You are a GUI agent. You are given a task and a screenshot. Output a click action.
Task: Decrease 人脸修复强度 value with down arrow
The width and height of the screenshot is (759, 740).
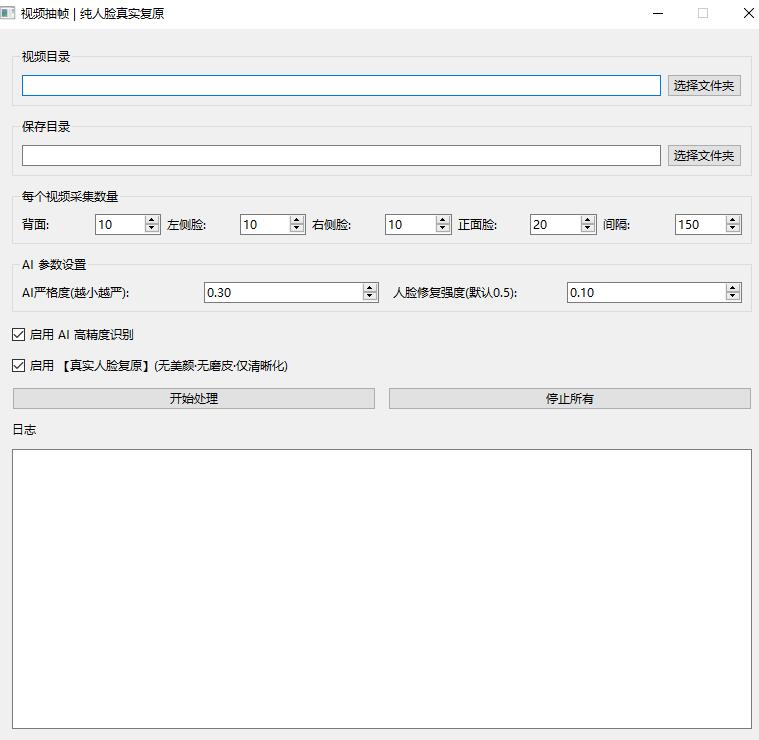[x=733, y=297]
